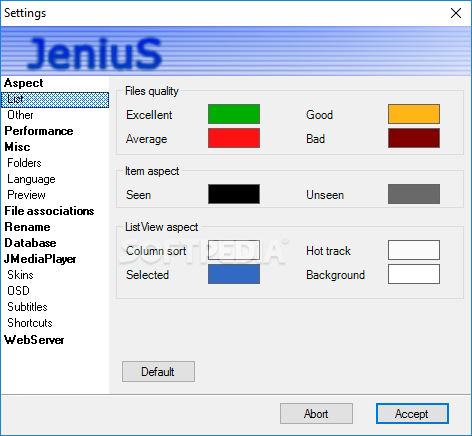Open the Database settings category
Viewport: 472px width, 436px height.
click(x=30, y=243)
